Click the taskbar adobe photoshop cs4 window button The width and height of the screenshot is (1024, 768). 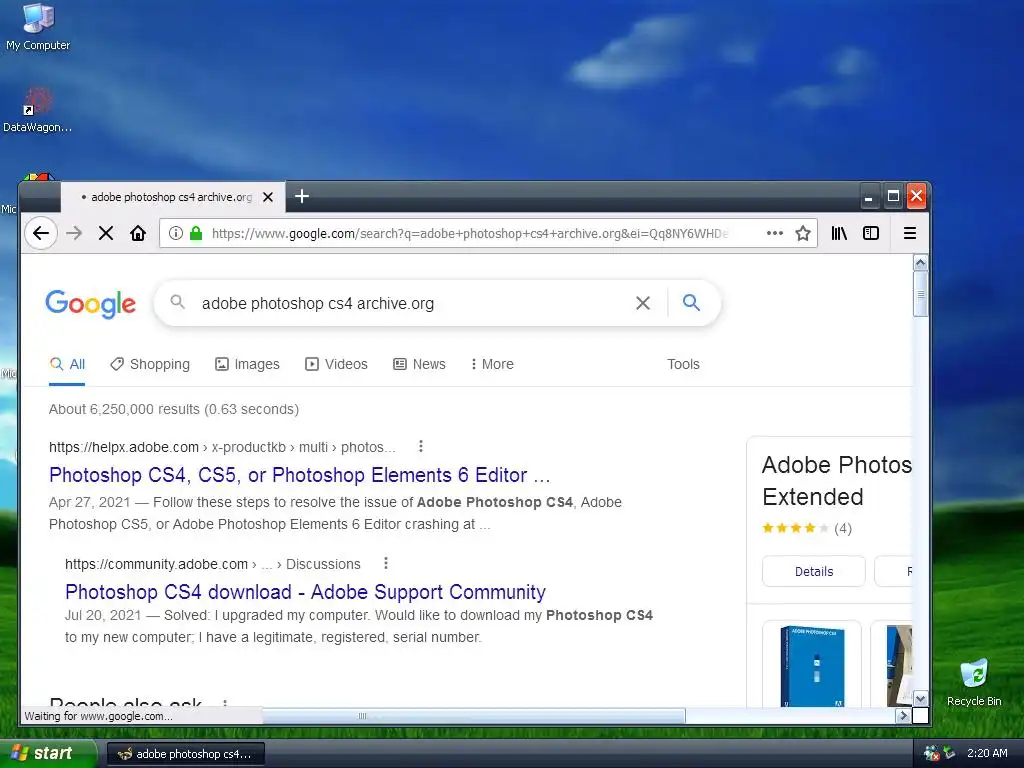[185, 754]
